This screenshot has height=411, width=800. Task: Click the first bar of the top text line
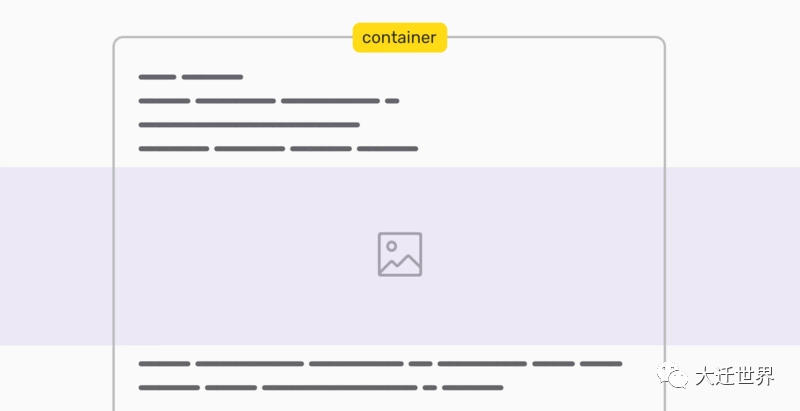[x=157, y=77]
